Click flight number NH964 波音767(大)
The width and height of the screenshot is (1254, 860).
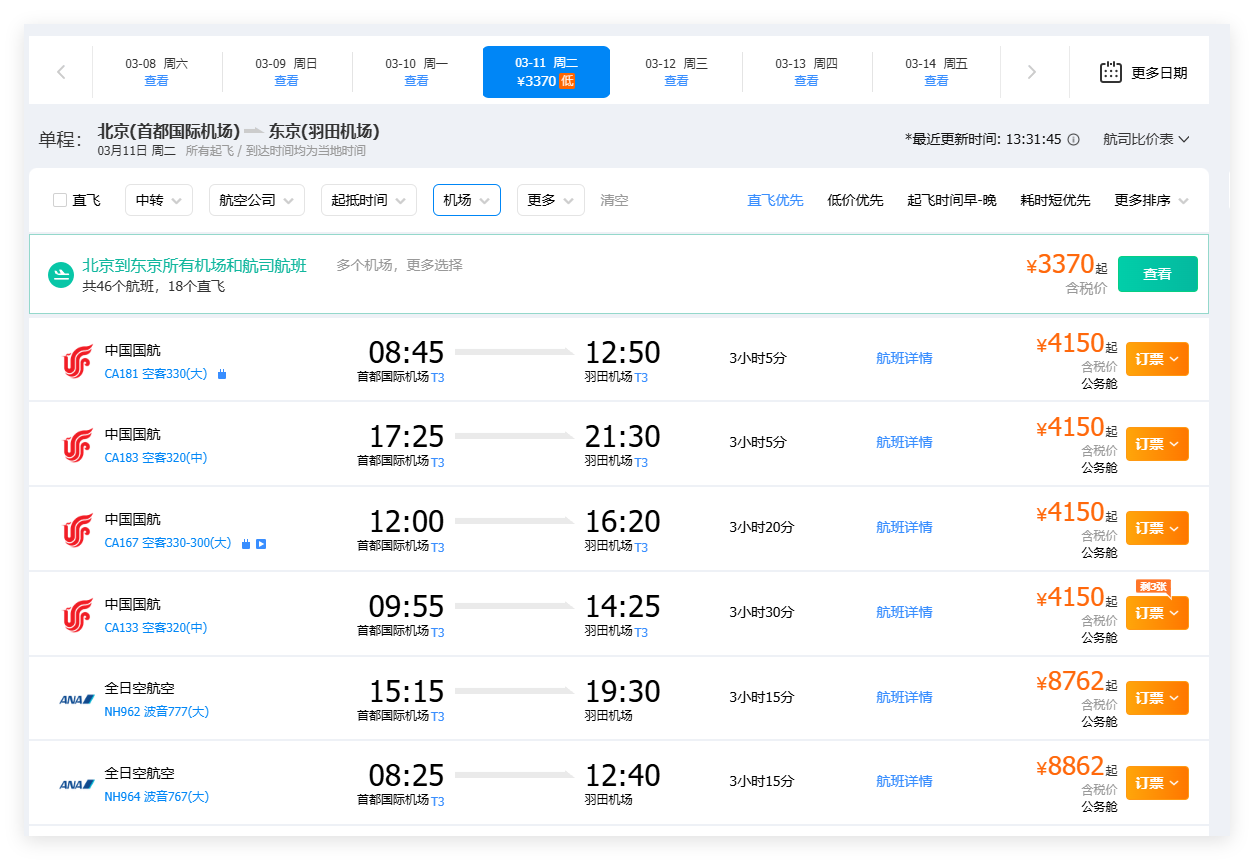pyautogui.click(x=157, y=797)
